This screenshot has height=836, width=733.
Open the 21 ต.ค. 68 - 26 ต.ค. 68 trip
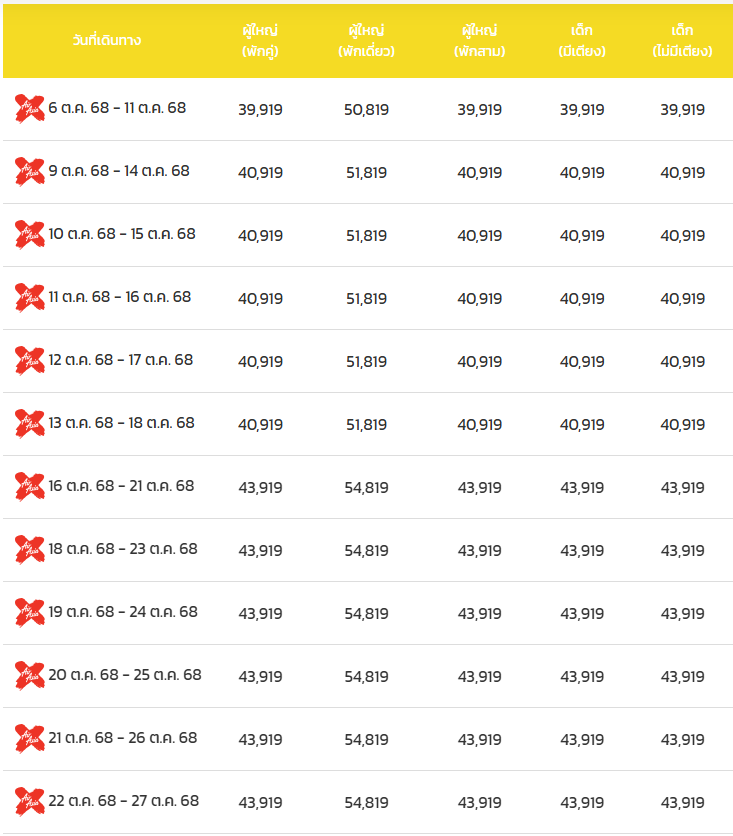[123, 738]
